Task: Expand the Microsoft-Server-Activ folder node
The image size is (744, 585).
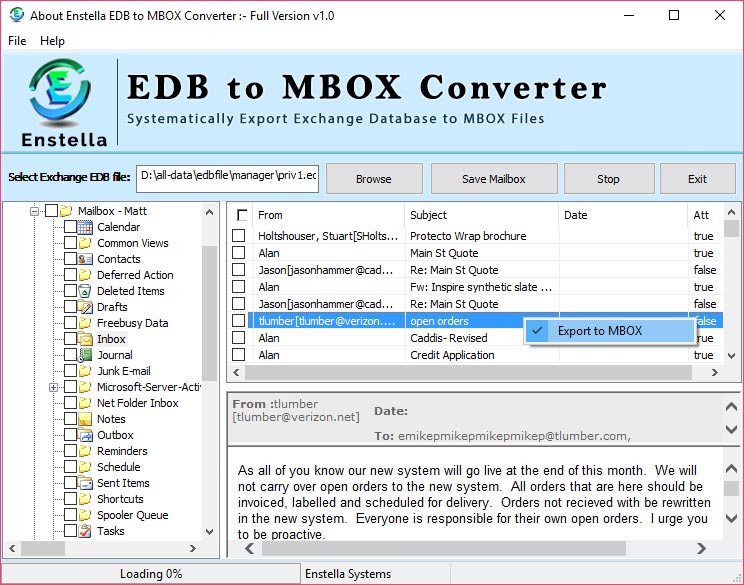Action: 53,387
